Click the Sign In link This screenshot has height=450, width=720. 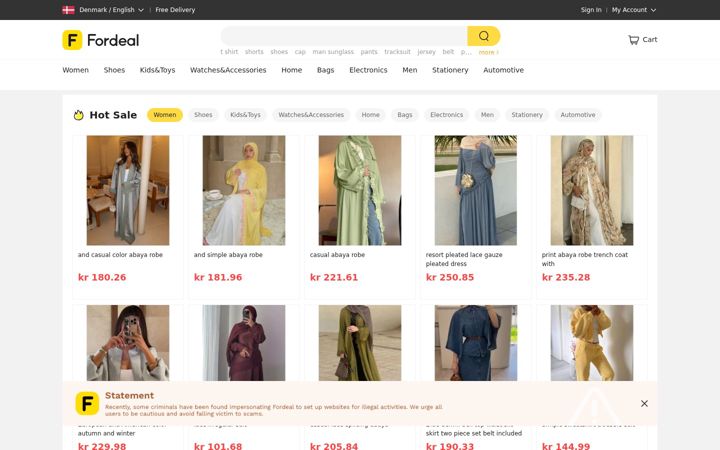(591, 10)
